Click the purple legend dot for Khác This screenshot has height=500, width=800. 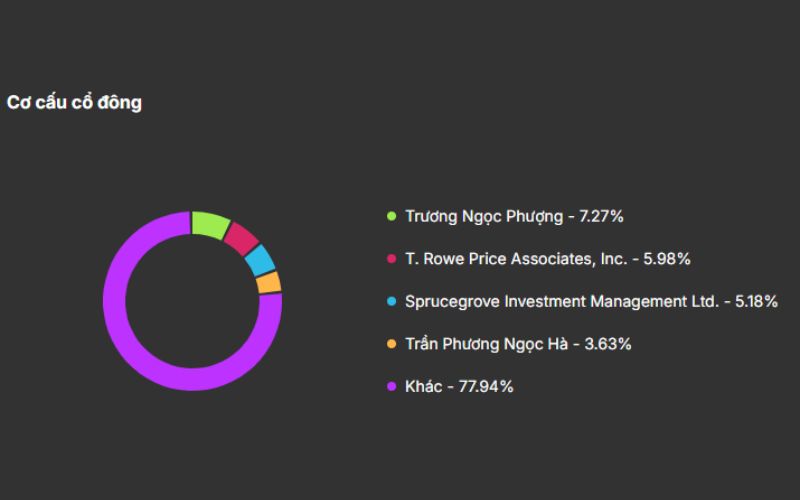point(391,386)
